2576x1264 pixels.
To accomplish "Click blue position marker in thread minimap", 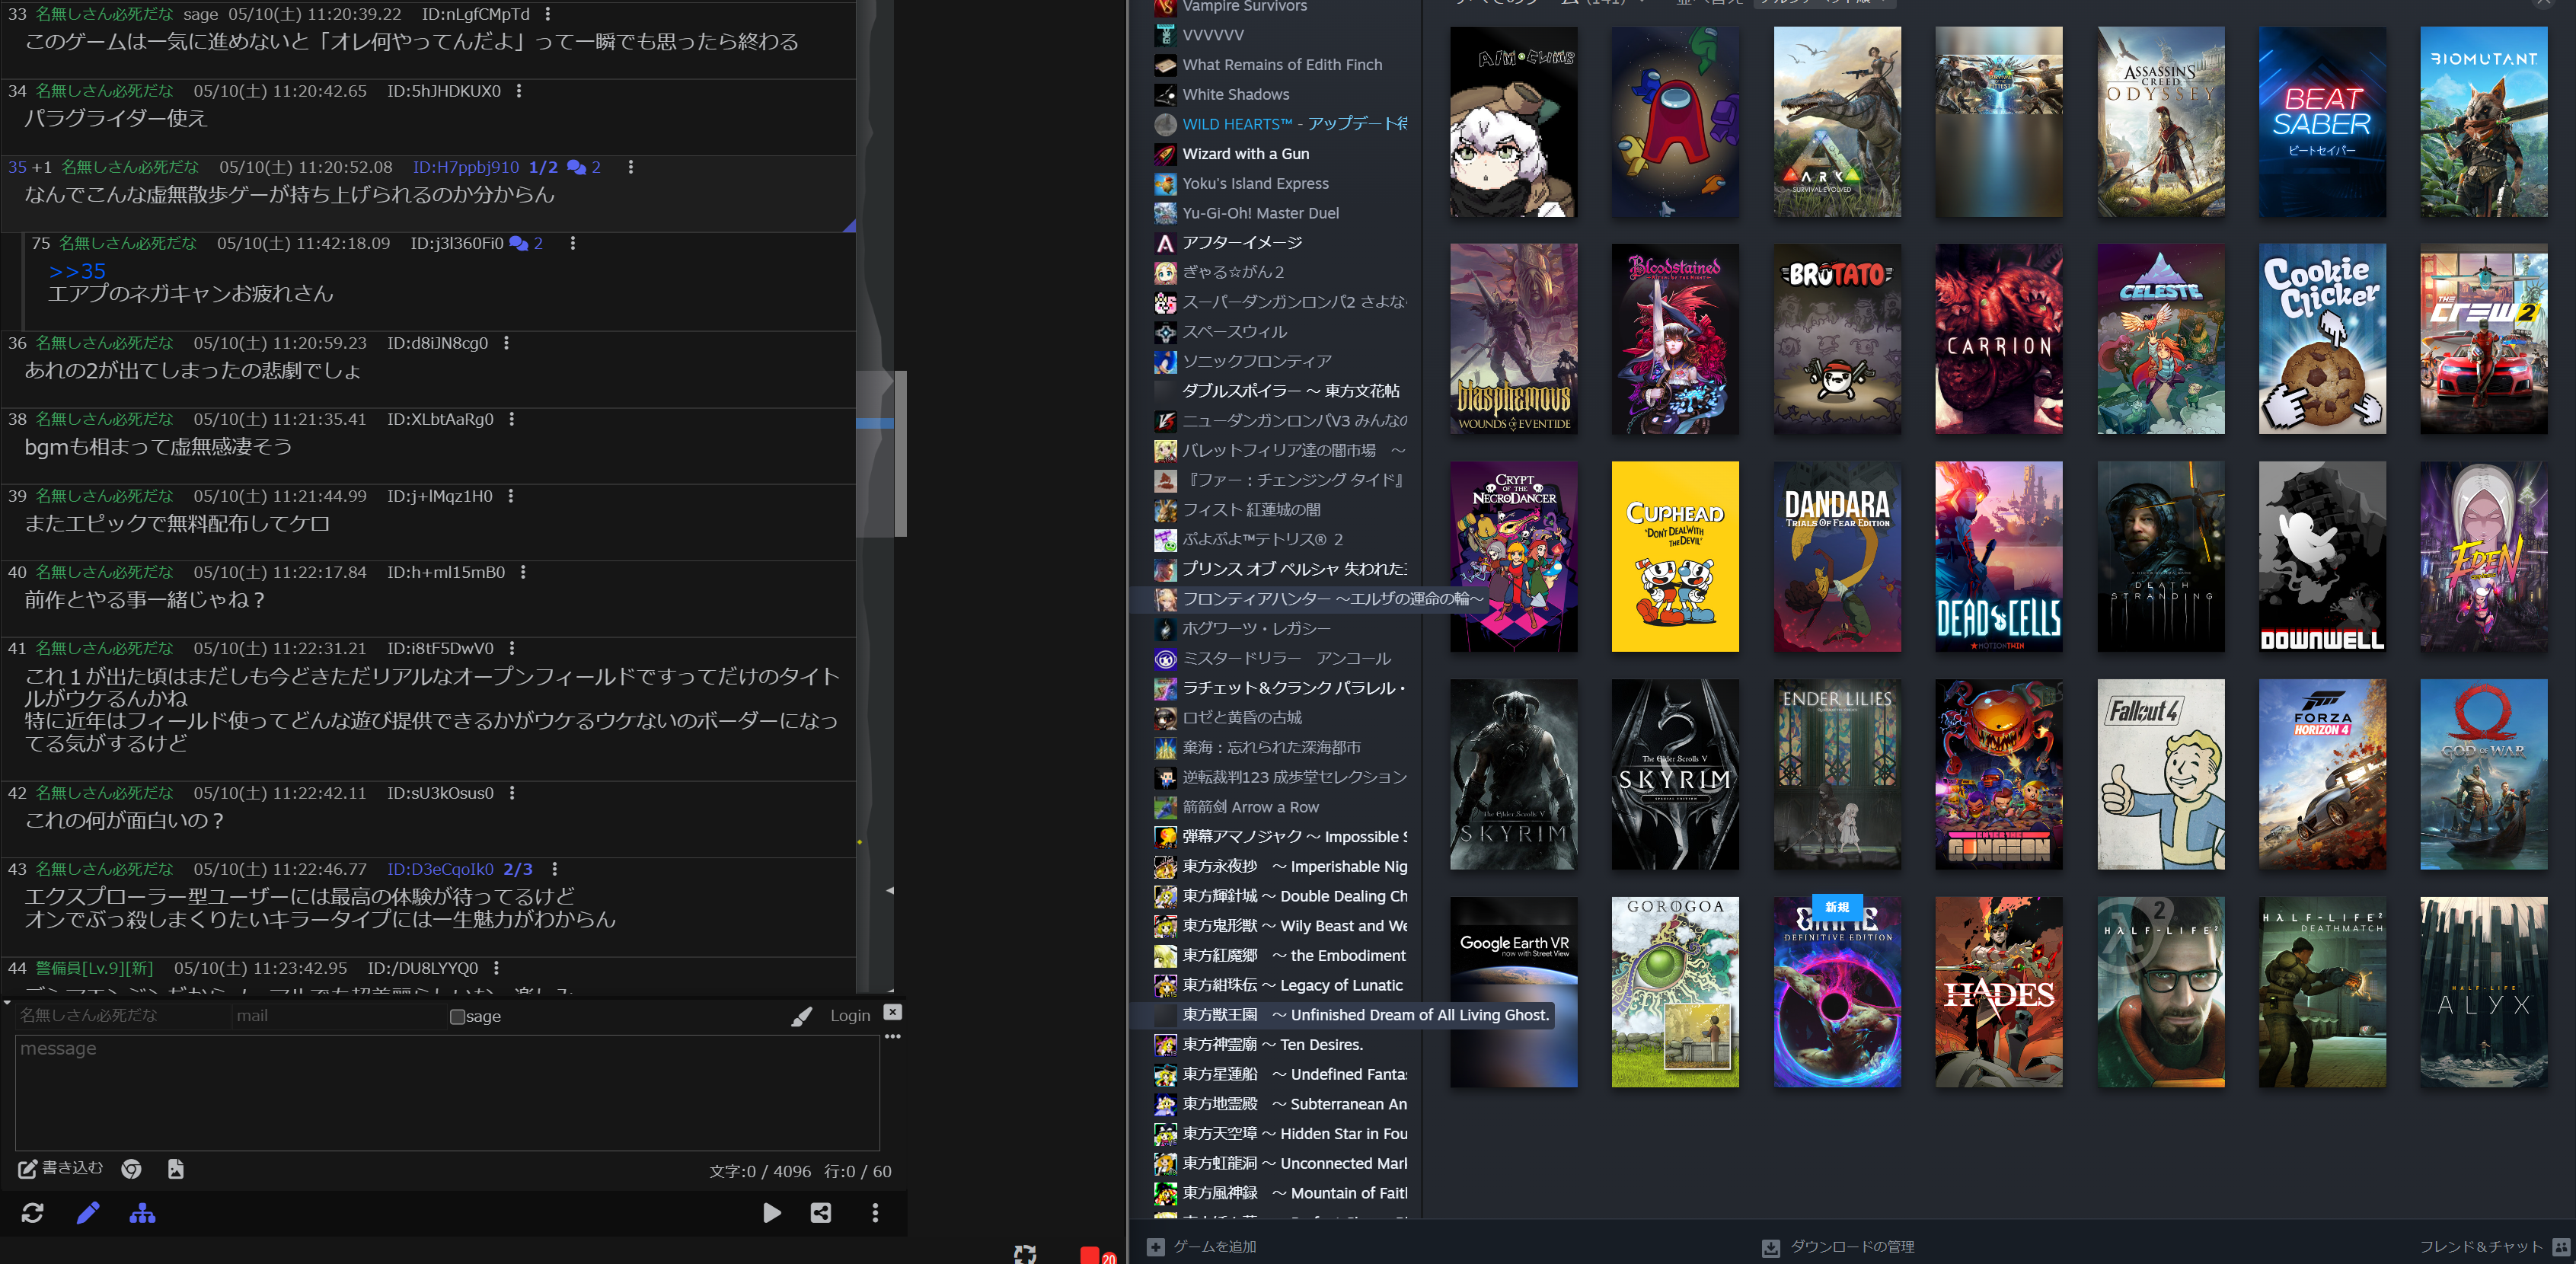I will coord(874,423).
